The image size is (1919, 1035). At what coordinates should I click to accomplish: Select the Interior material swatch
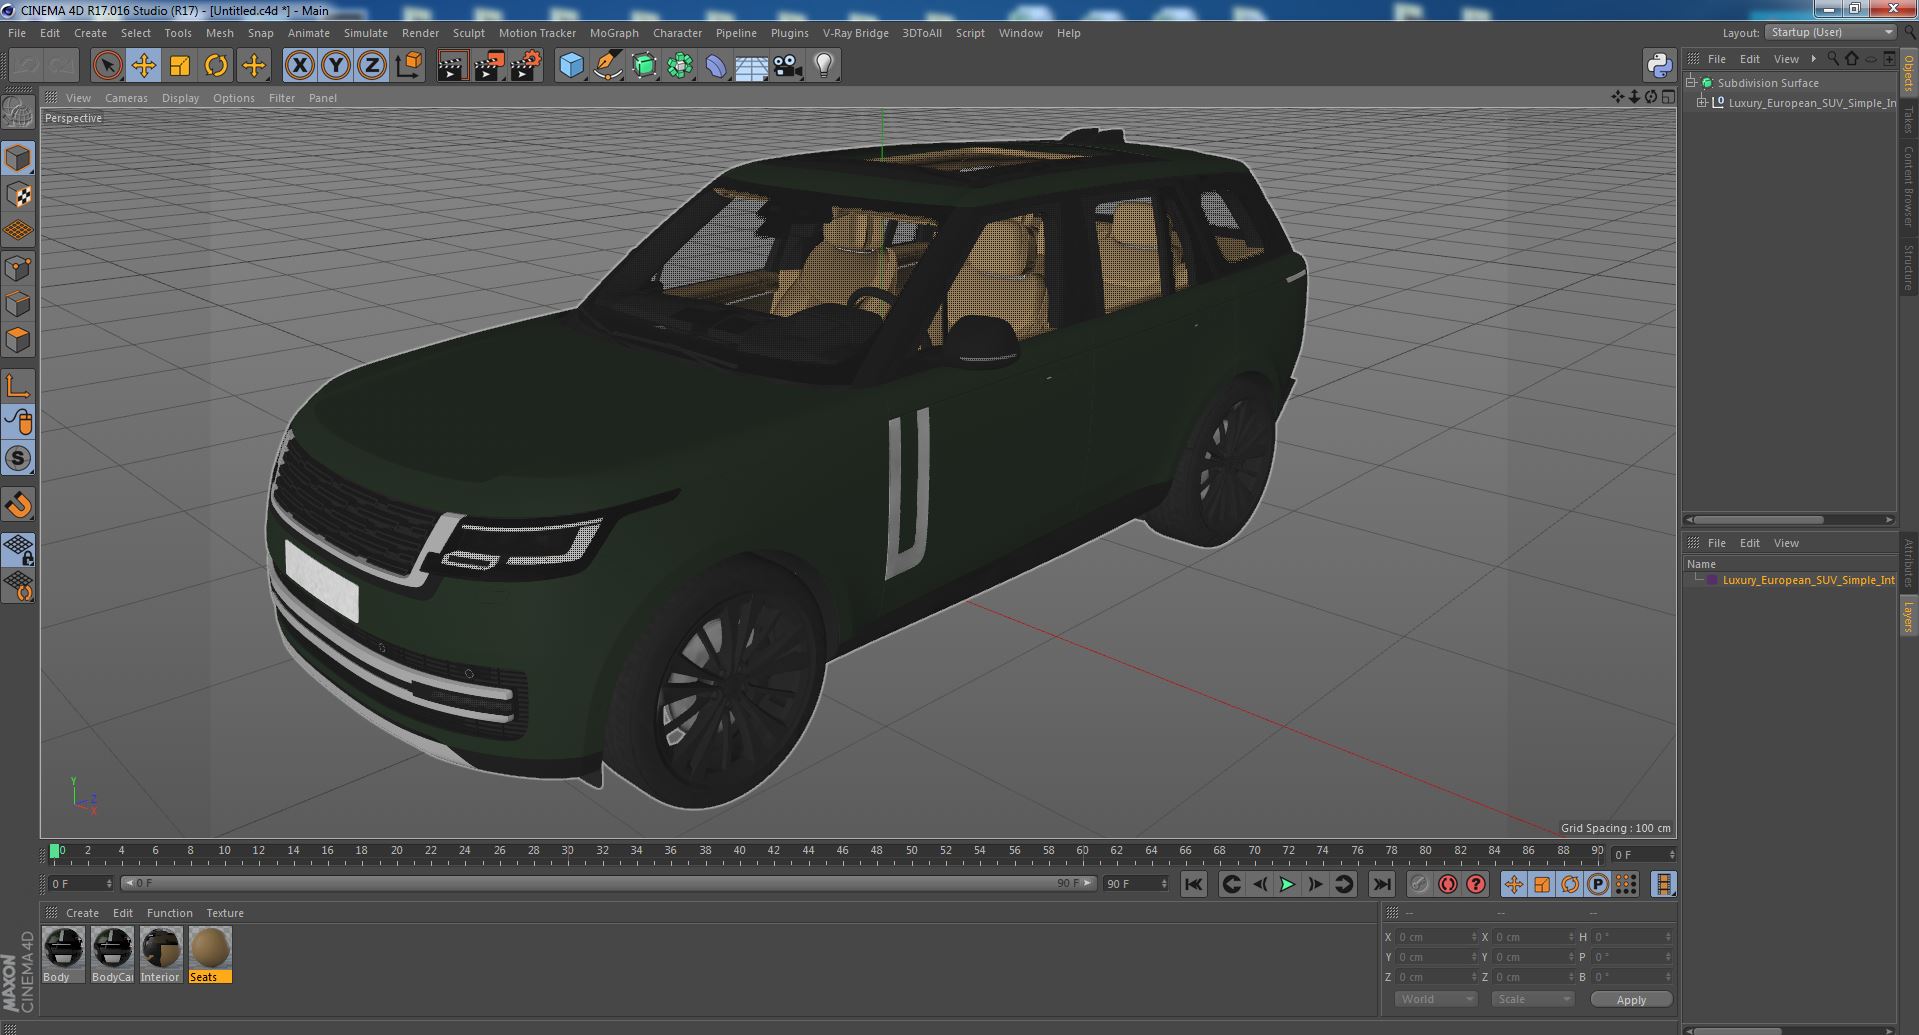click(x=160, y=954)
